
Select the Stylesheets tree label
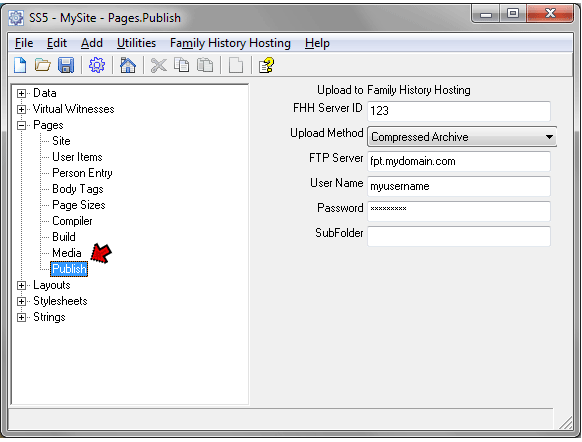click(60, 301)
